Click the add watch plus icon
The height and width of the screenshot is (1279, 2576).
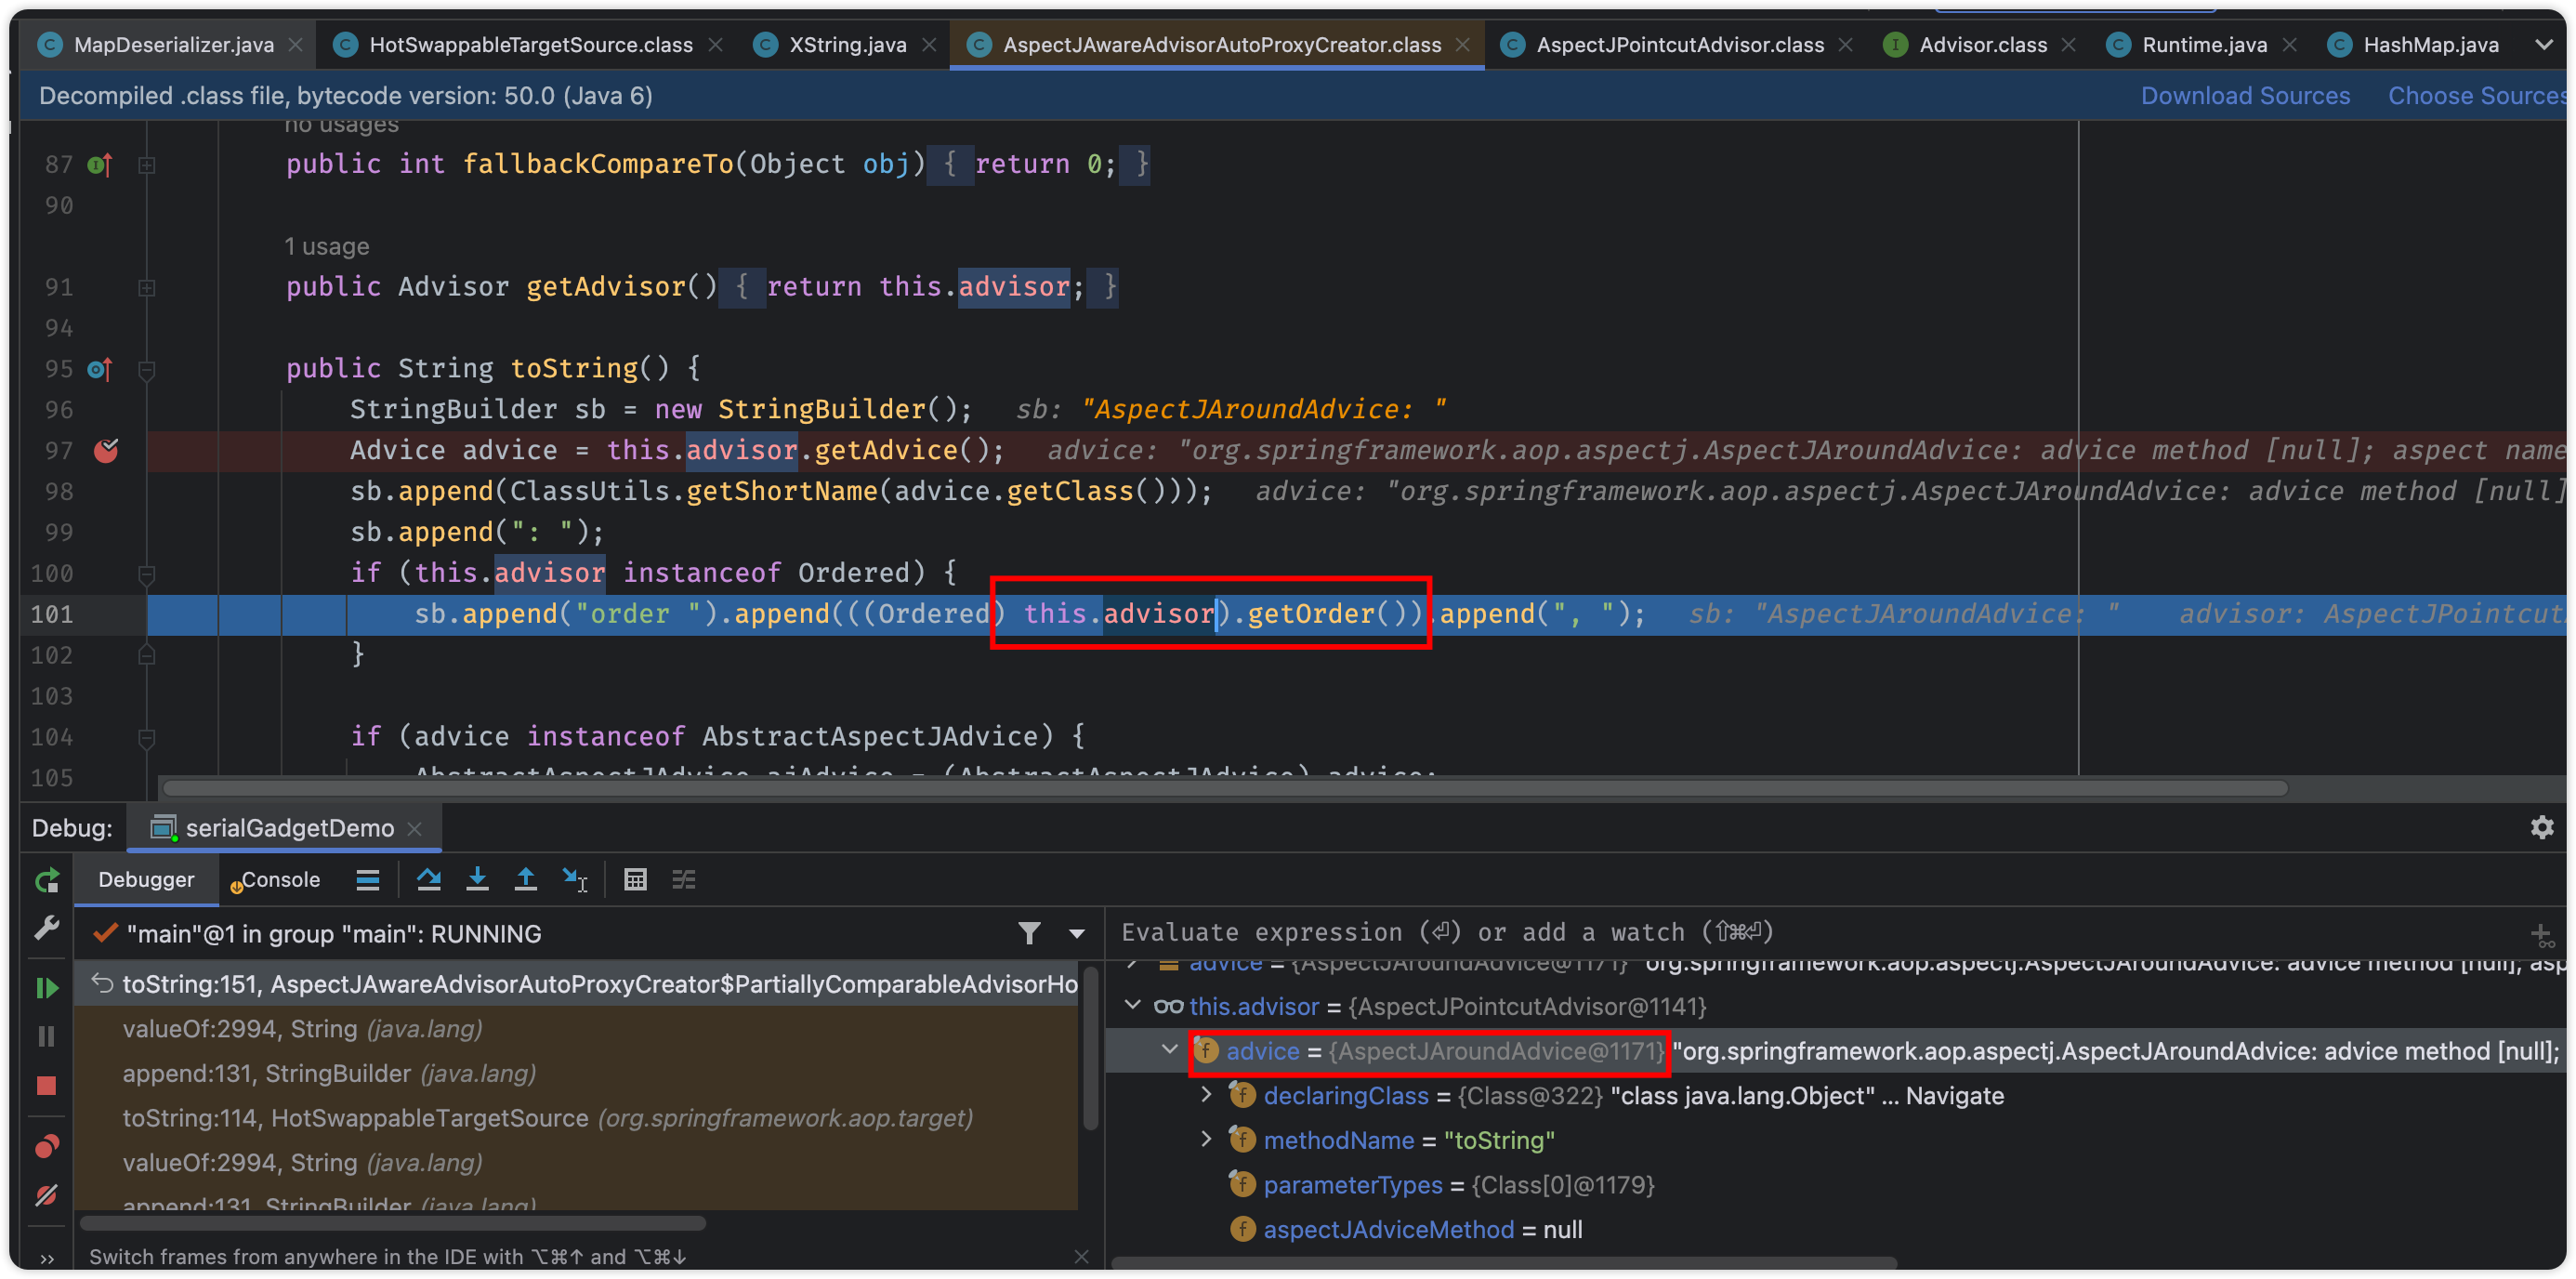tap(2541, 935)
